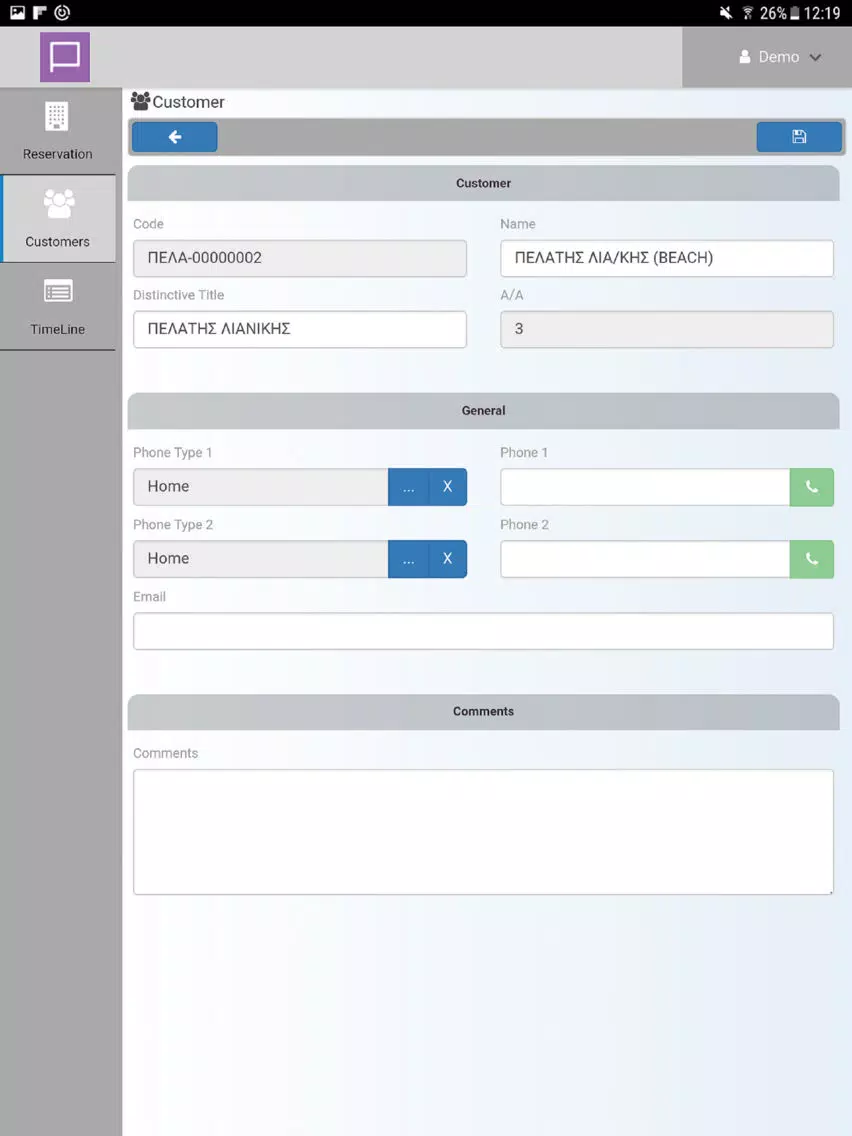Viewport: 852px width, 1136px height.
Task: Open Phone Type 2 lookup with the ellipsis button
Action: pyautogui.click(x=409, y=559)
